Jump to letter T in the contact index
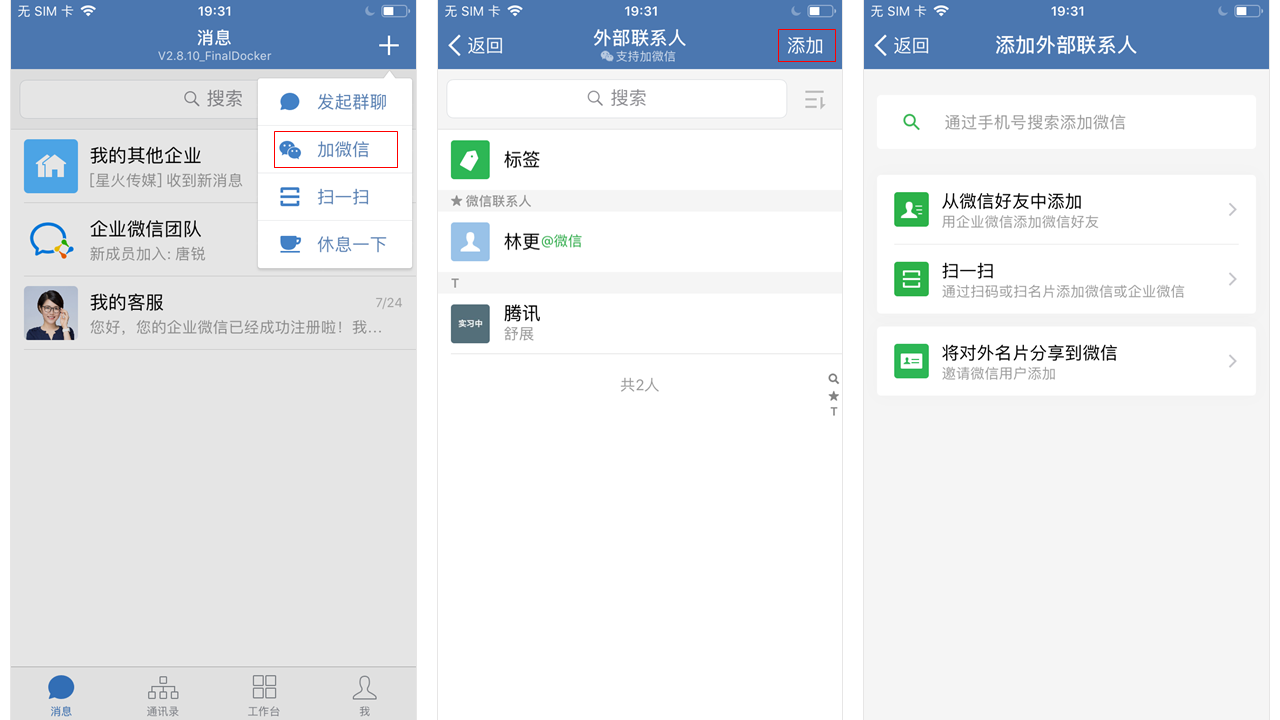The width and height of the screenshot is (1280, 720). click(x=833, y=410)
